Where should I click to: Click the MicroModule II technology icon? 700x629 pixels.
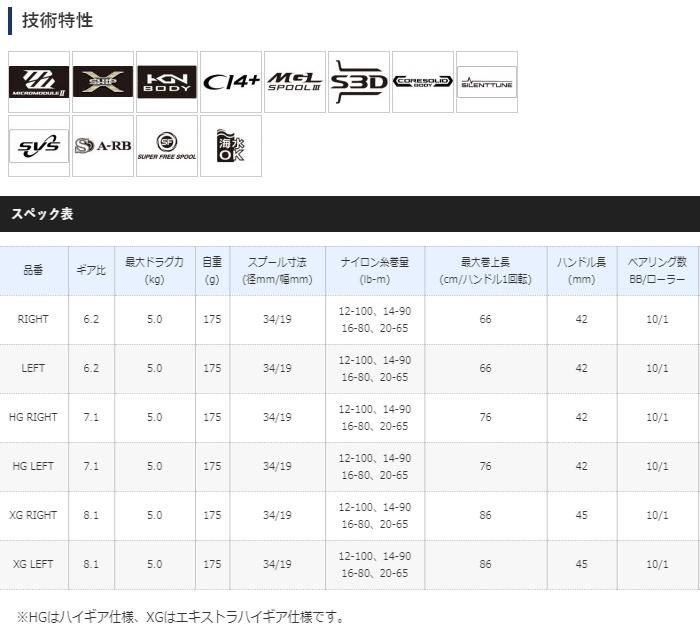pos(39,82)
